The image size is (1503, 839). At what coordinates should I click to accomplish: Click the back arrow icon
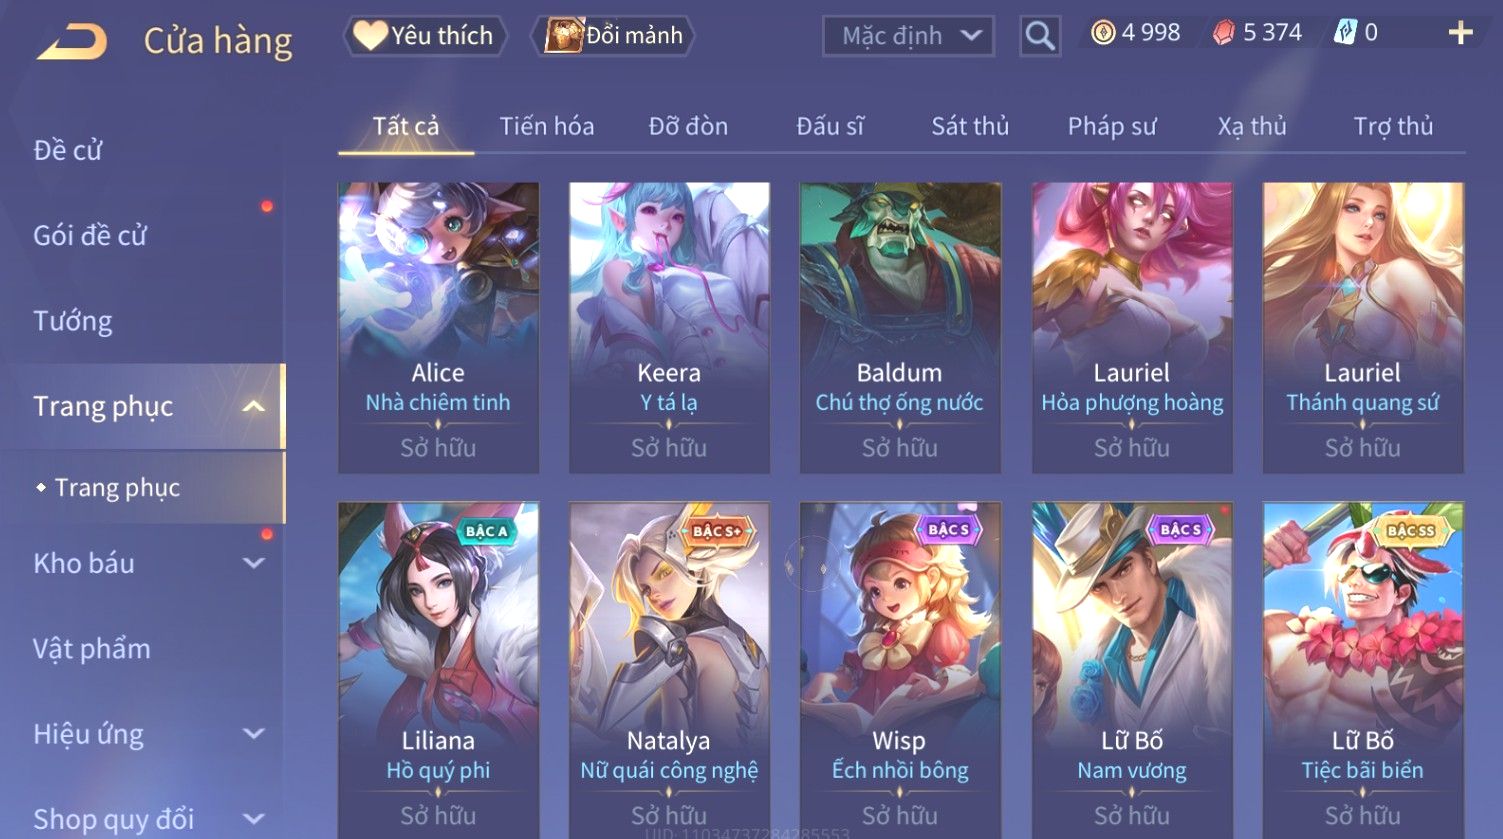pos(72,43)
